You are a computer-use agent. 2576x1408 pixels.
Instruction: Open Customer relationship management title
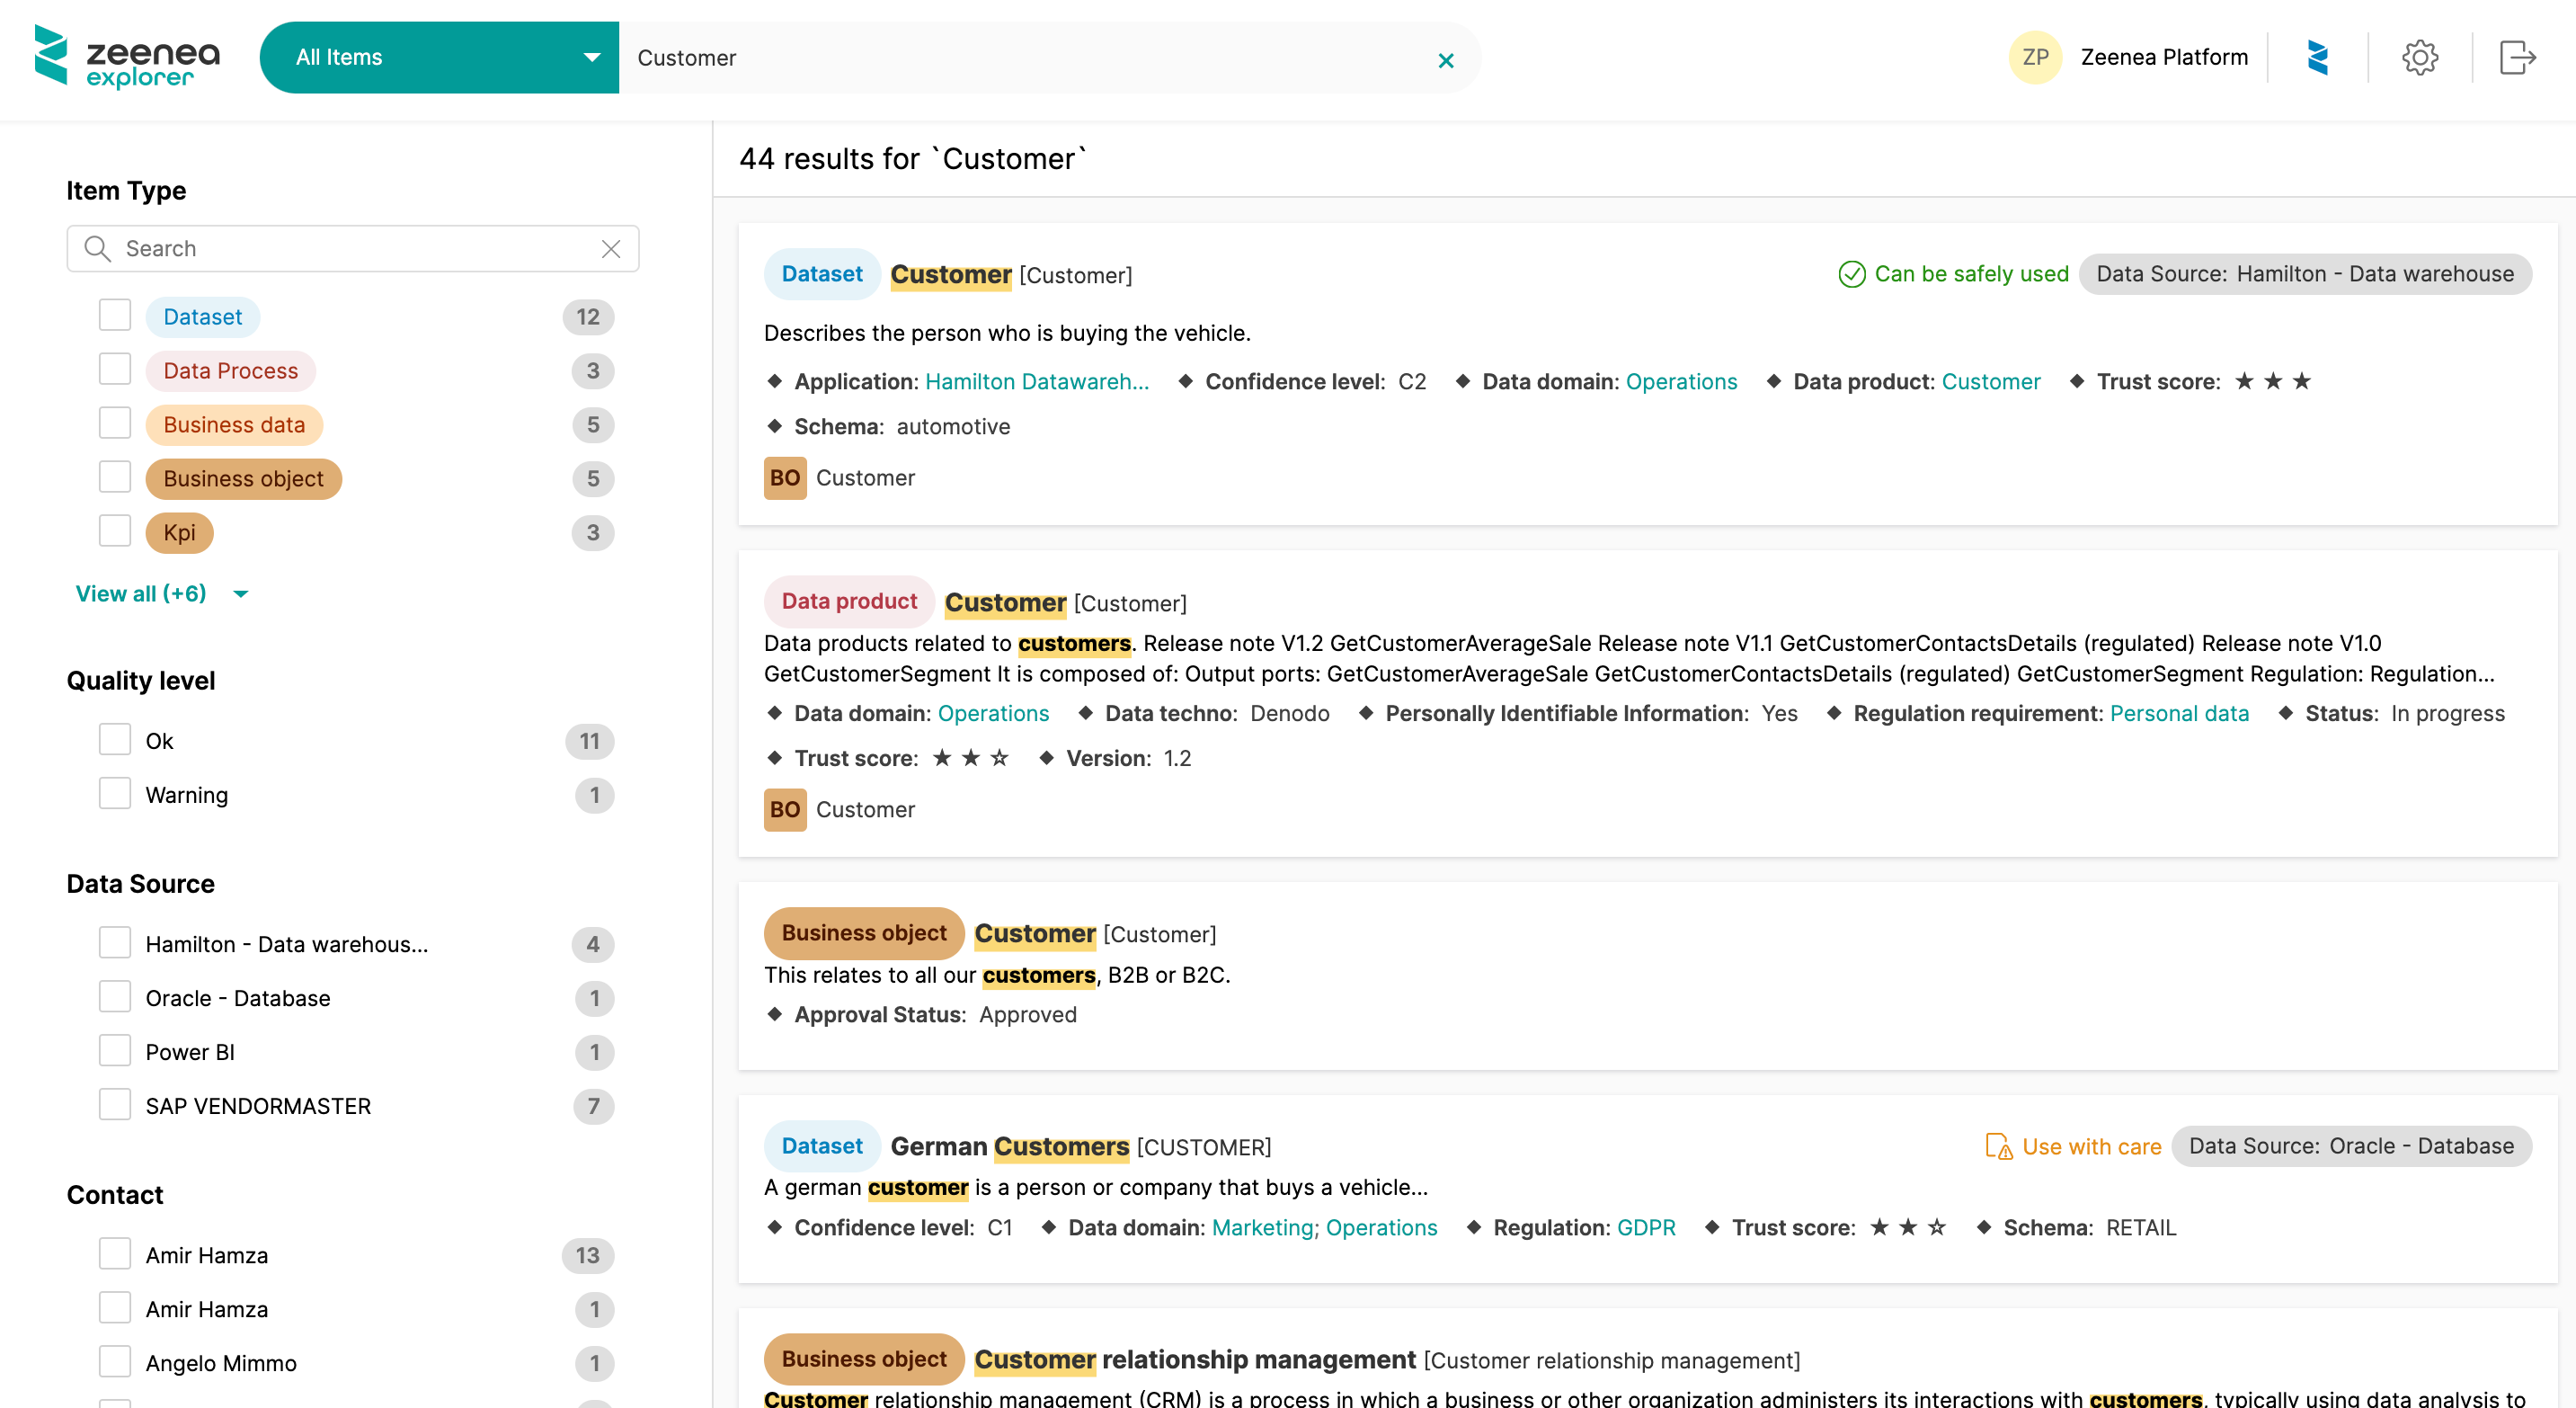point(1195,1360)
